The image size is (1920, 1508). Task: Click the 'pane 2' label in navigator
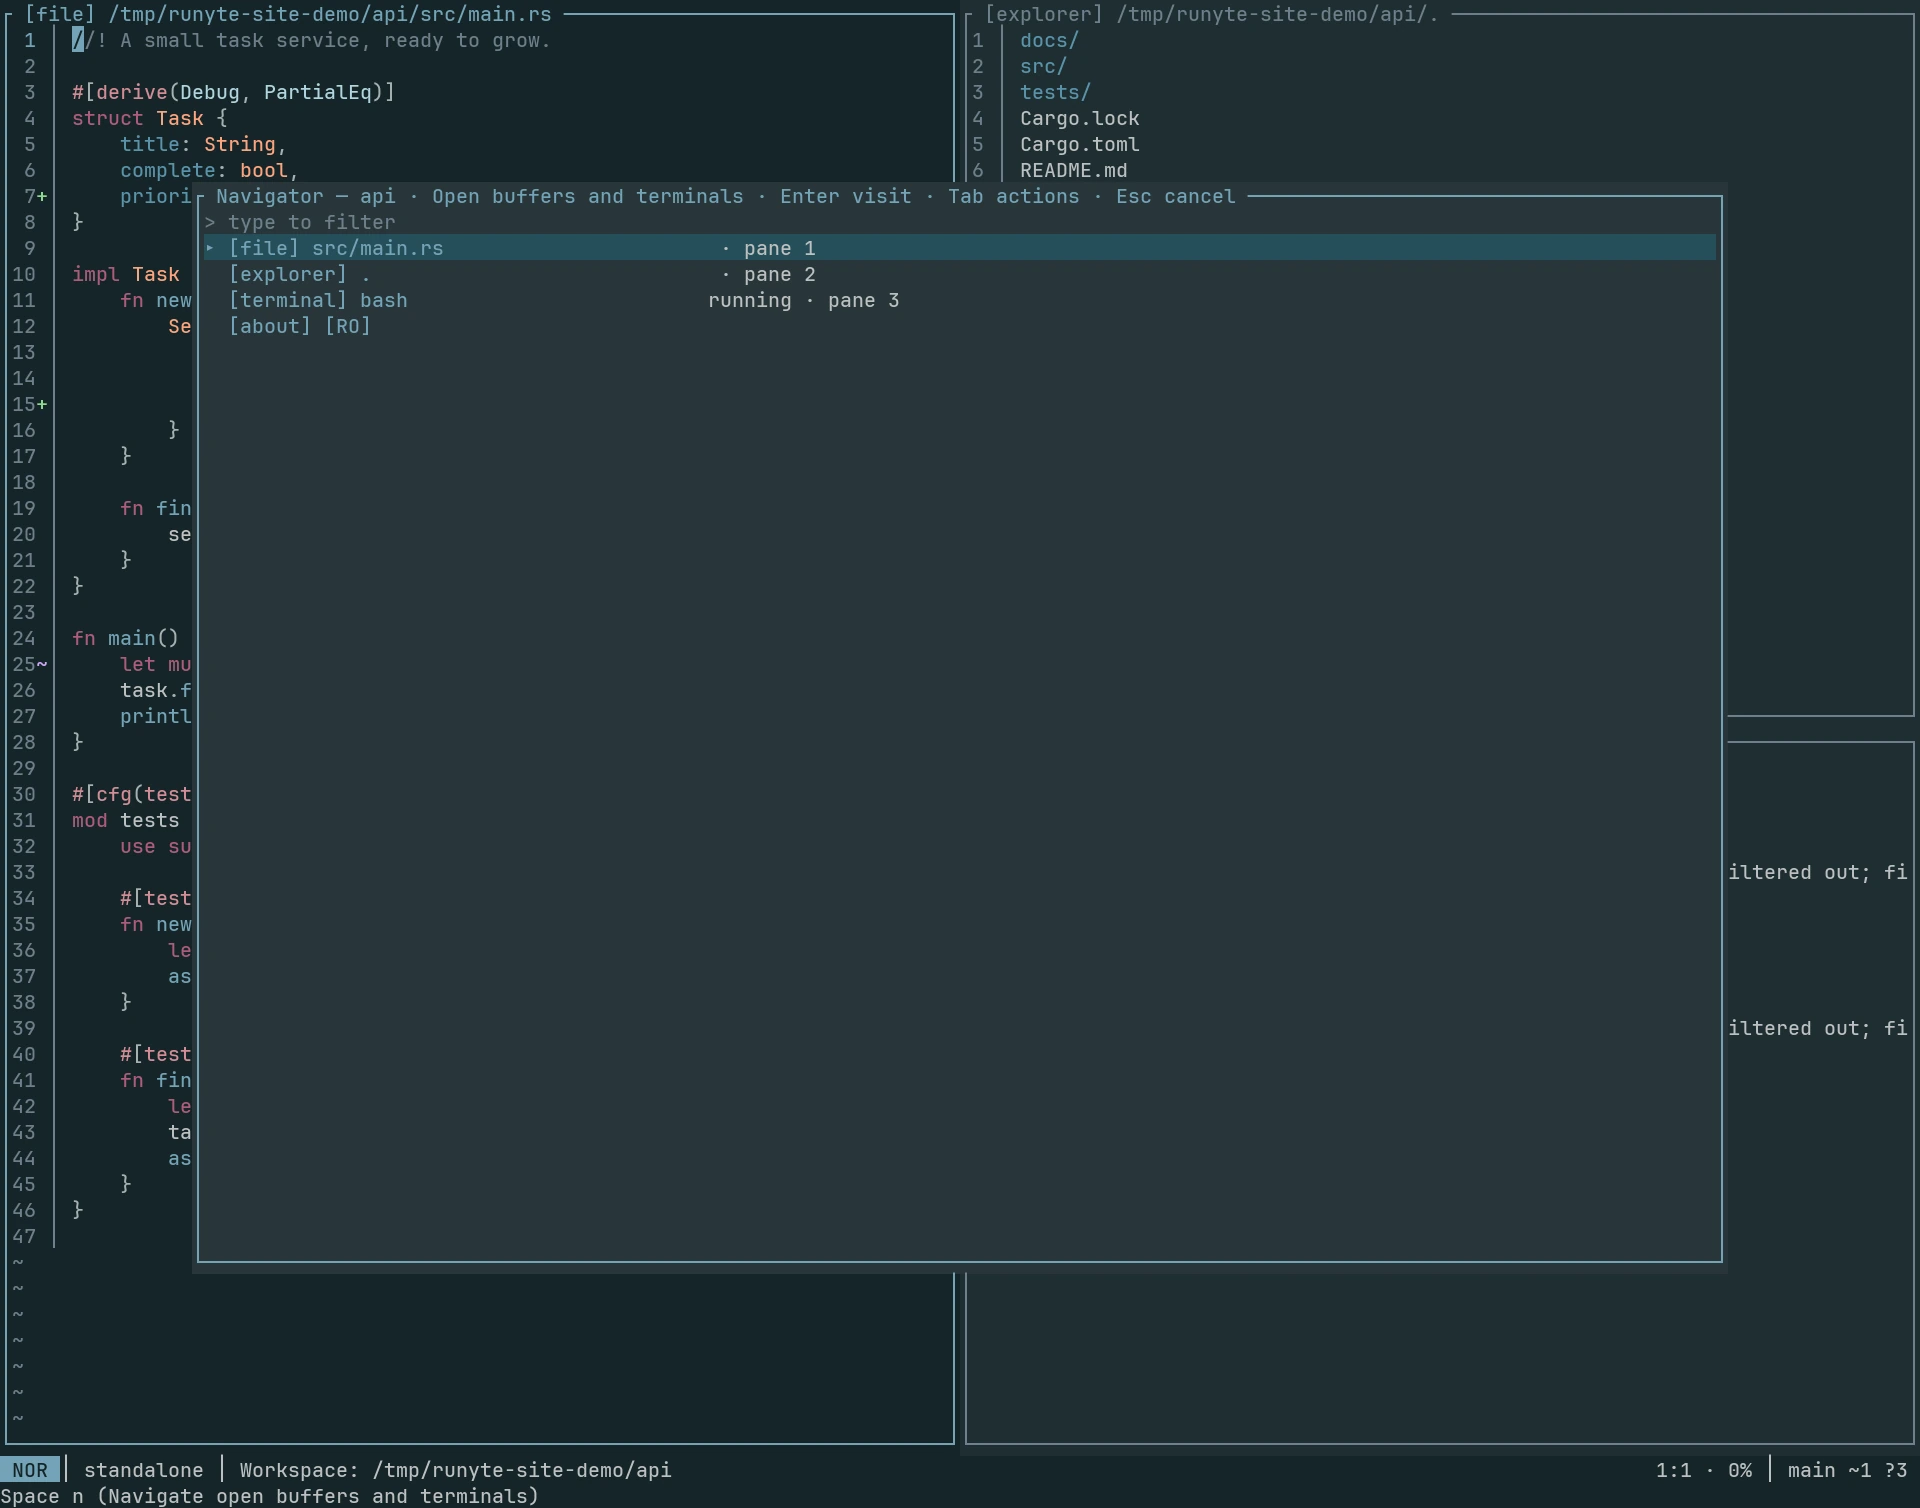(x=779, y=274)
